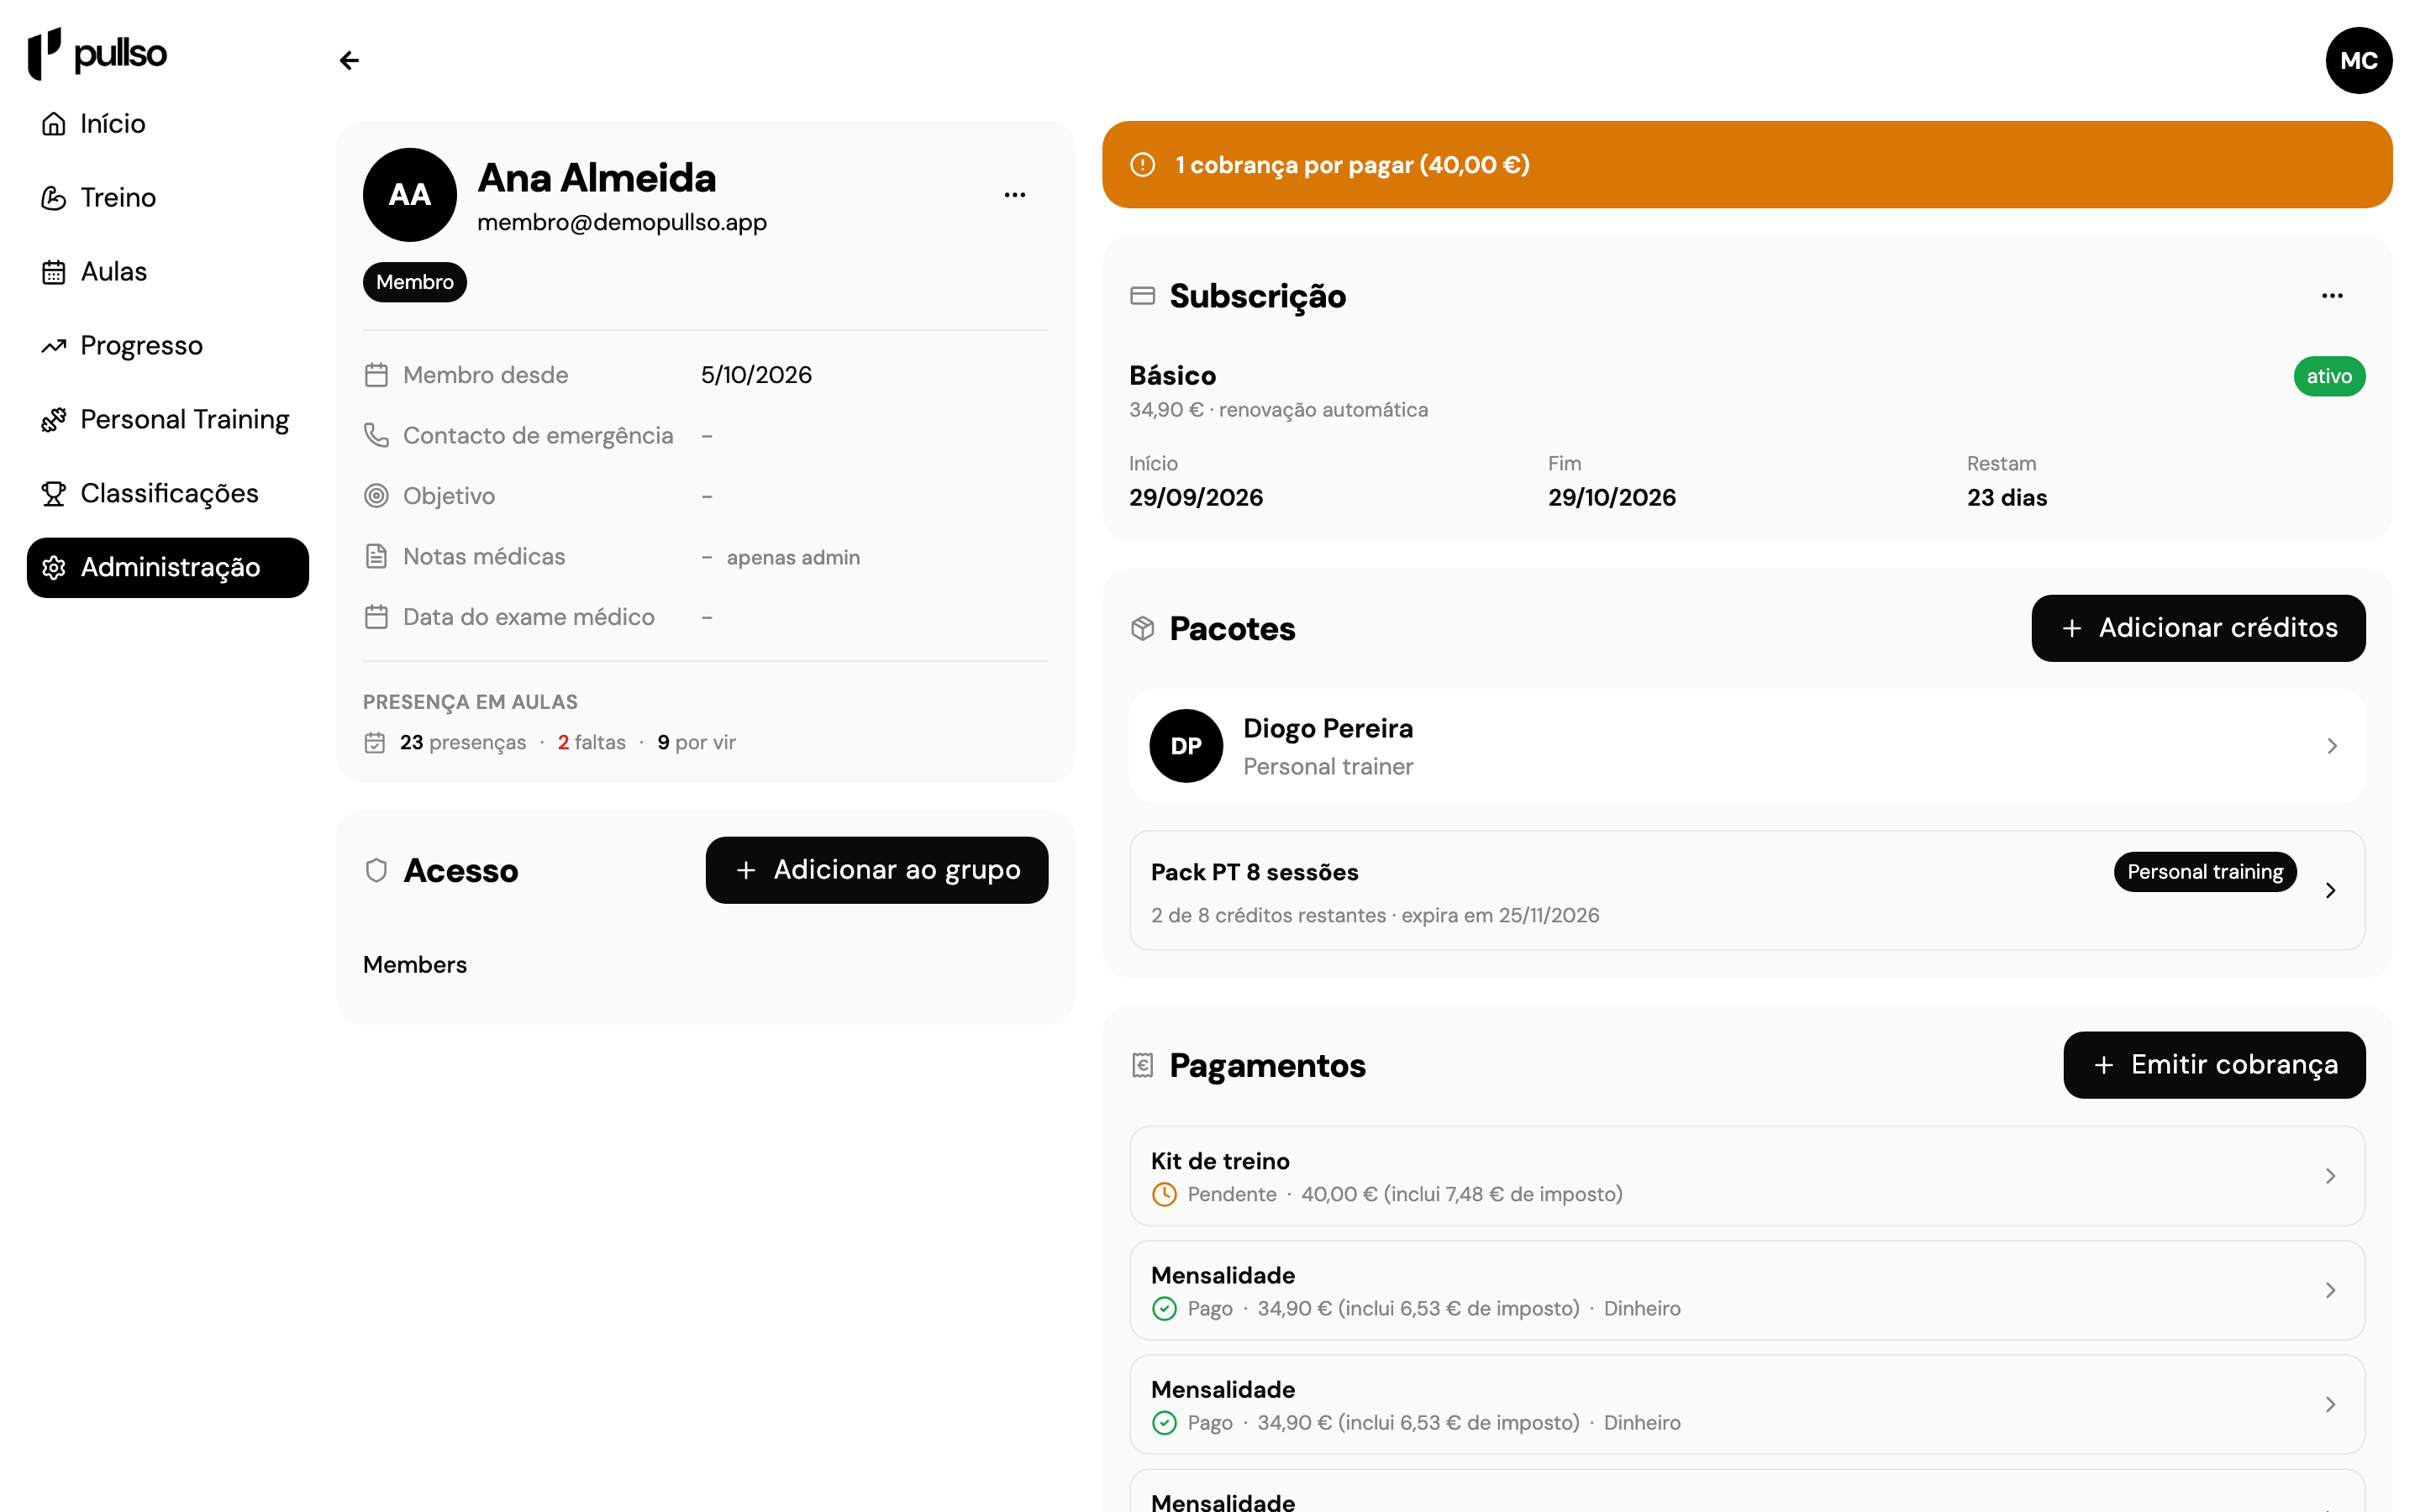
Task: Open the Treino menu item
Action: (x=168, y=198)
